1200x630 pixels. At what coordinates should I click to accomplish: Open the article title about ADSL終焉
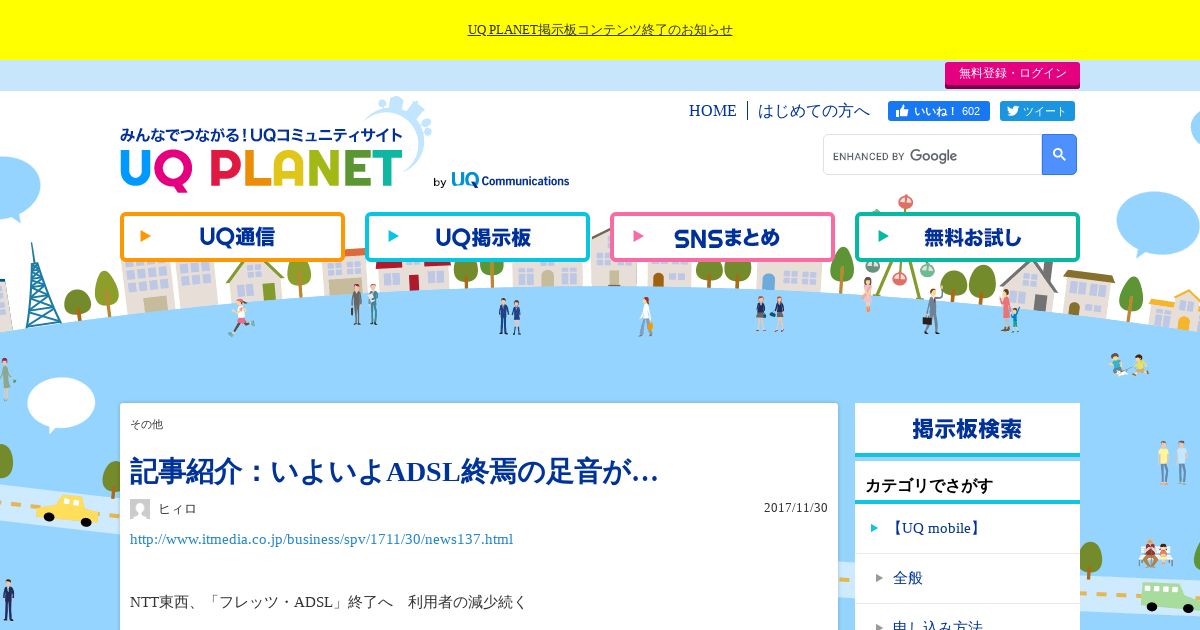point(394,472)
